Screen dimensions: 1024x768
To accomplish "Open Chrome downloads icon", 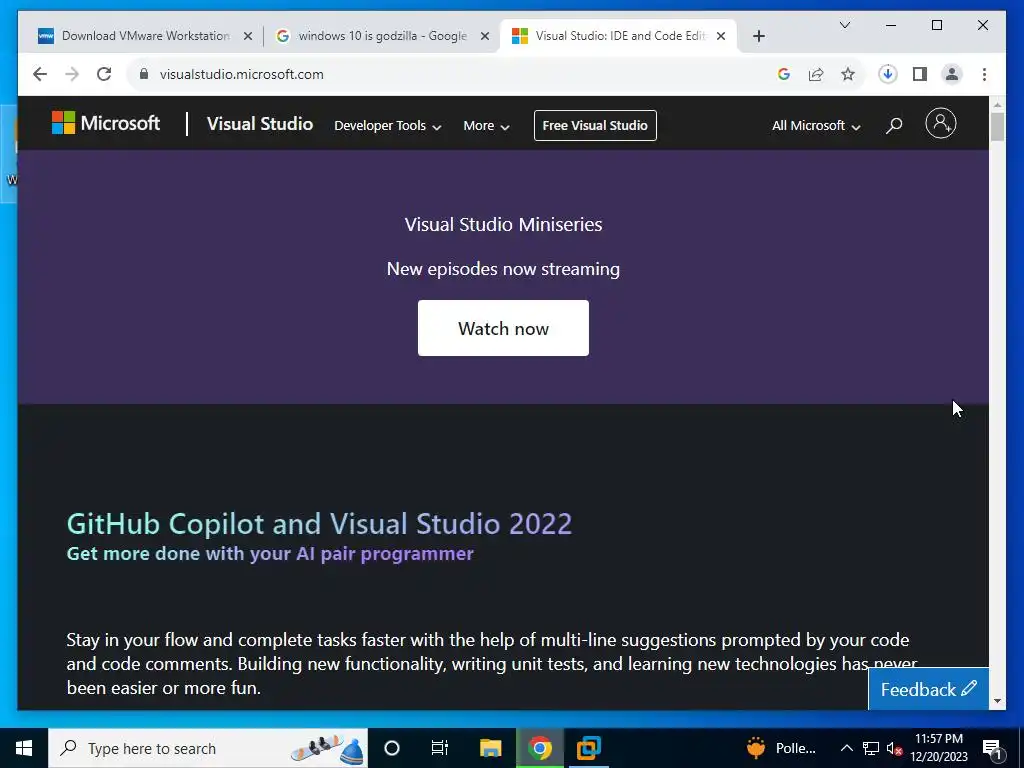I will tap(888, 74).
